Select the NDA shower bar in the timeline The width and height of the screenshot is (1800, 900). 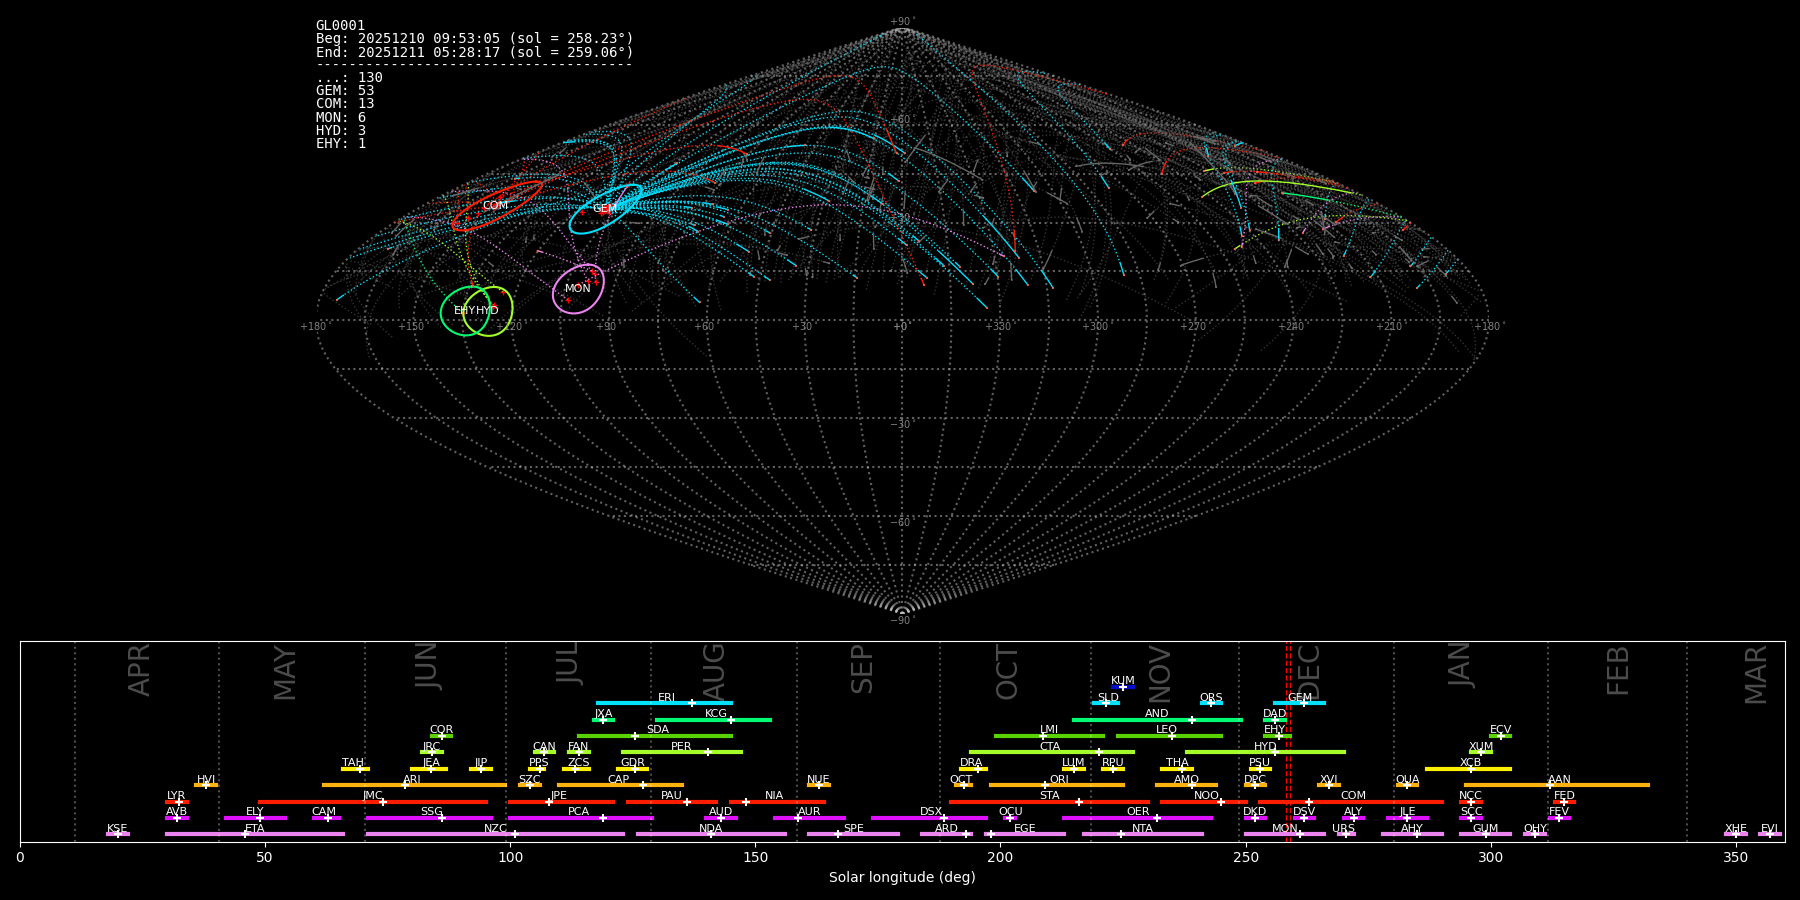point(711,834)
